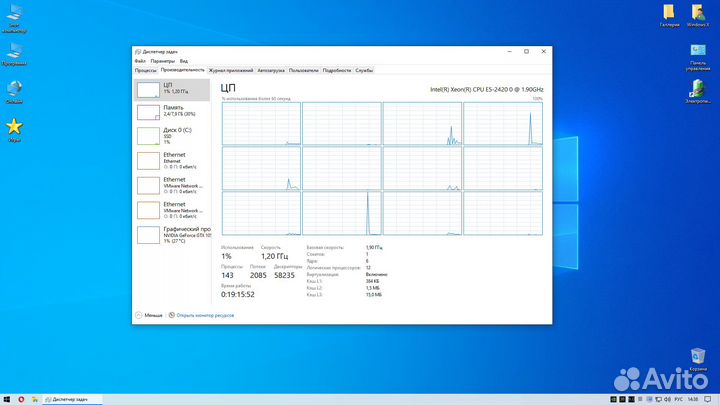Launch Opera from the taskbar
720x405 pixels.
tap(21, 398)
